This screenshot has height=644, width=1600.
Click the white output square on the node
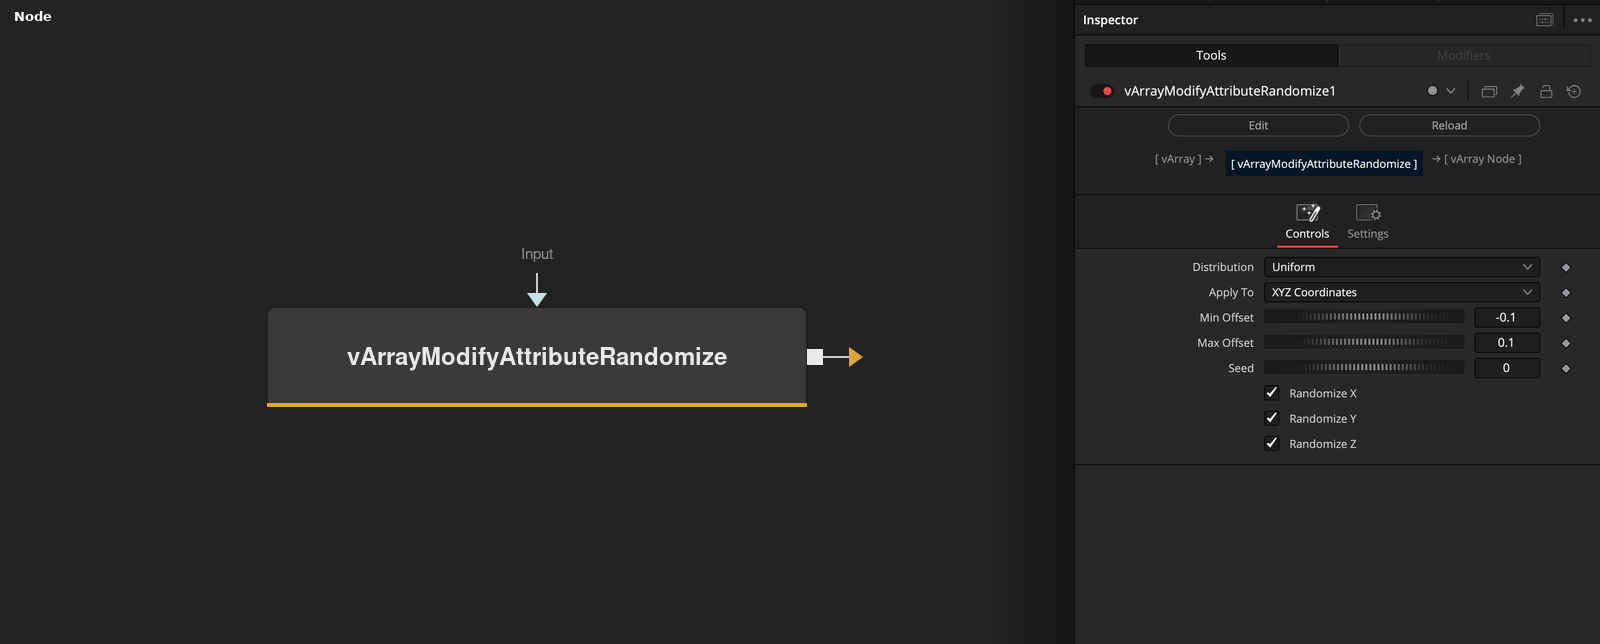[815, 357]
